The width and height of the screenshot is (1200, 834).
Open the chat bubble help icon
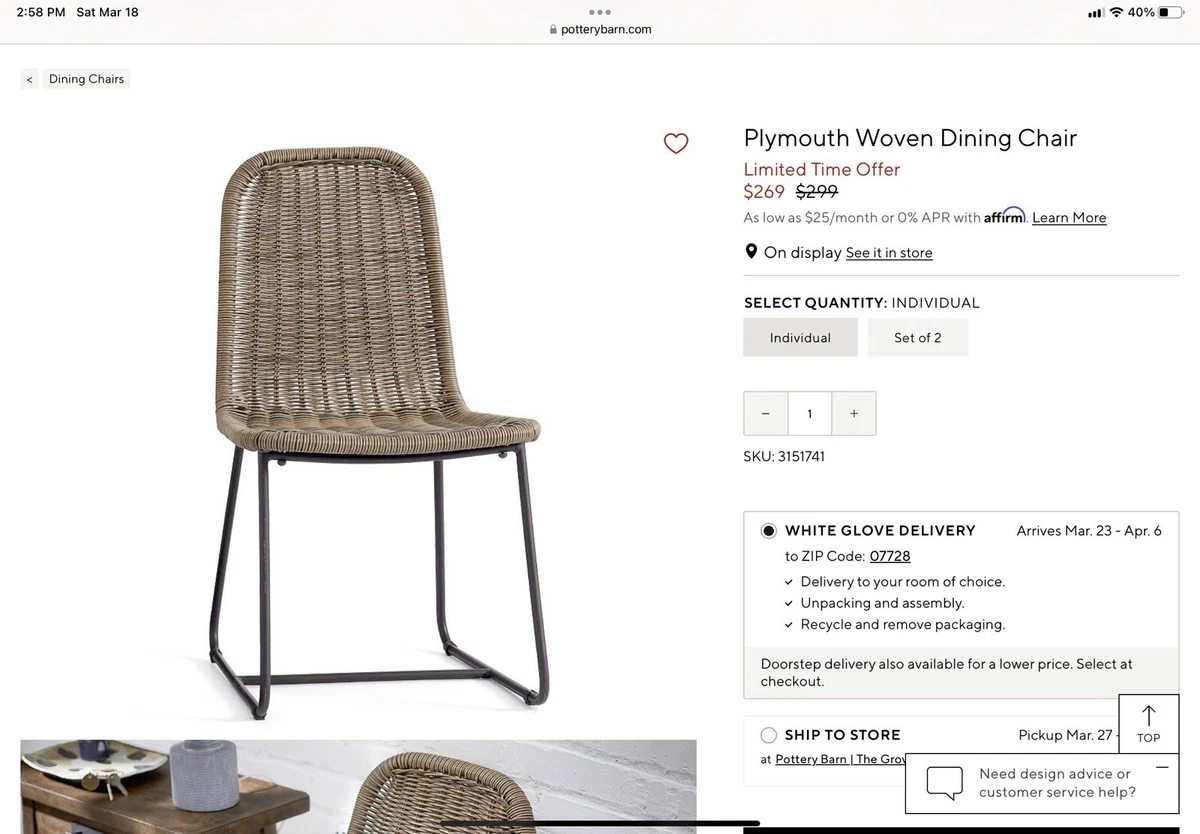pyautogui.click(x=944, y=782)
